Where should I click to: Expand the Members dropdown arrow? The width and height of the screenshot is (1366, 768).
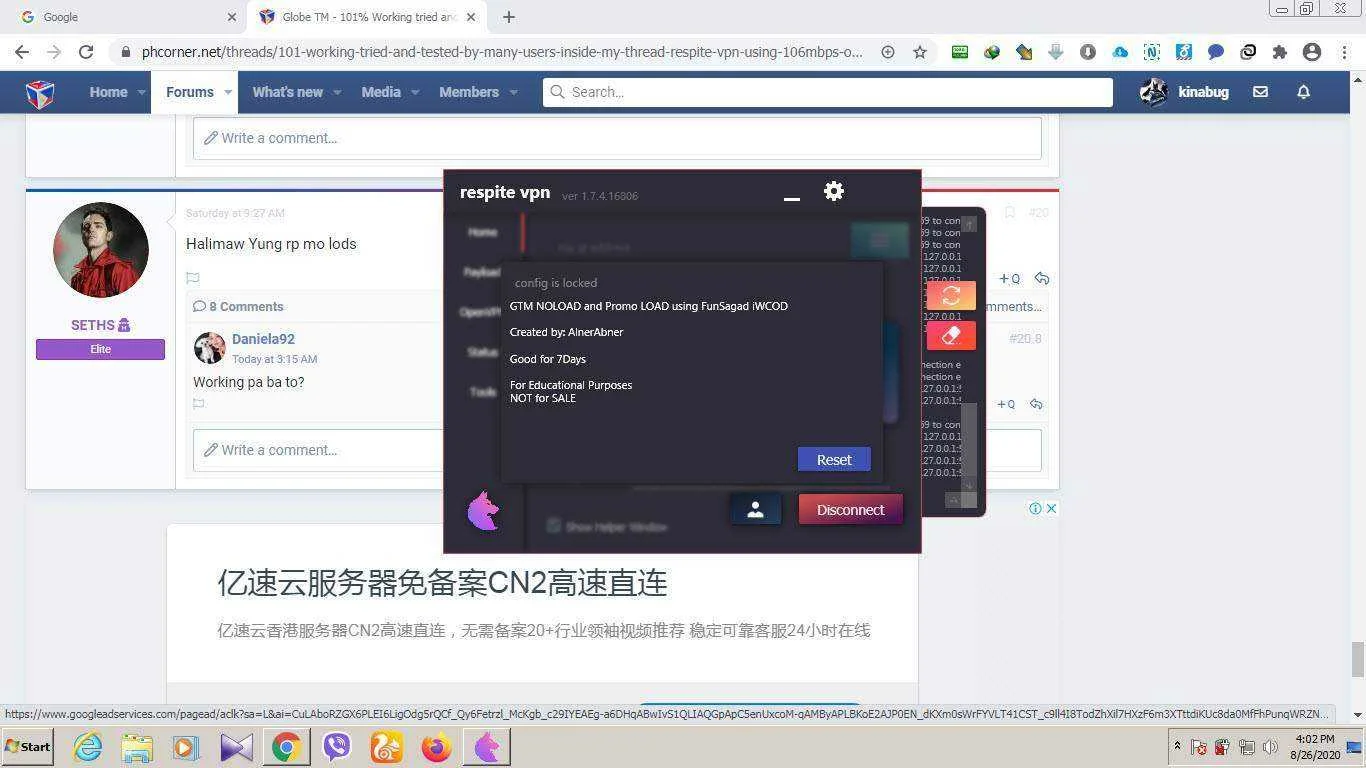coord(513,92)
